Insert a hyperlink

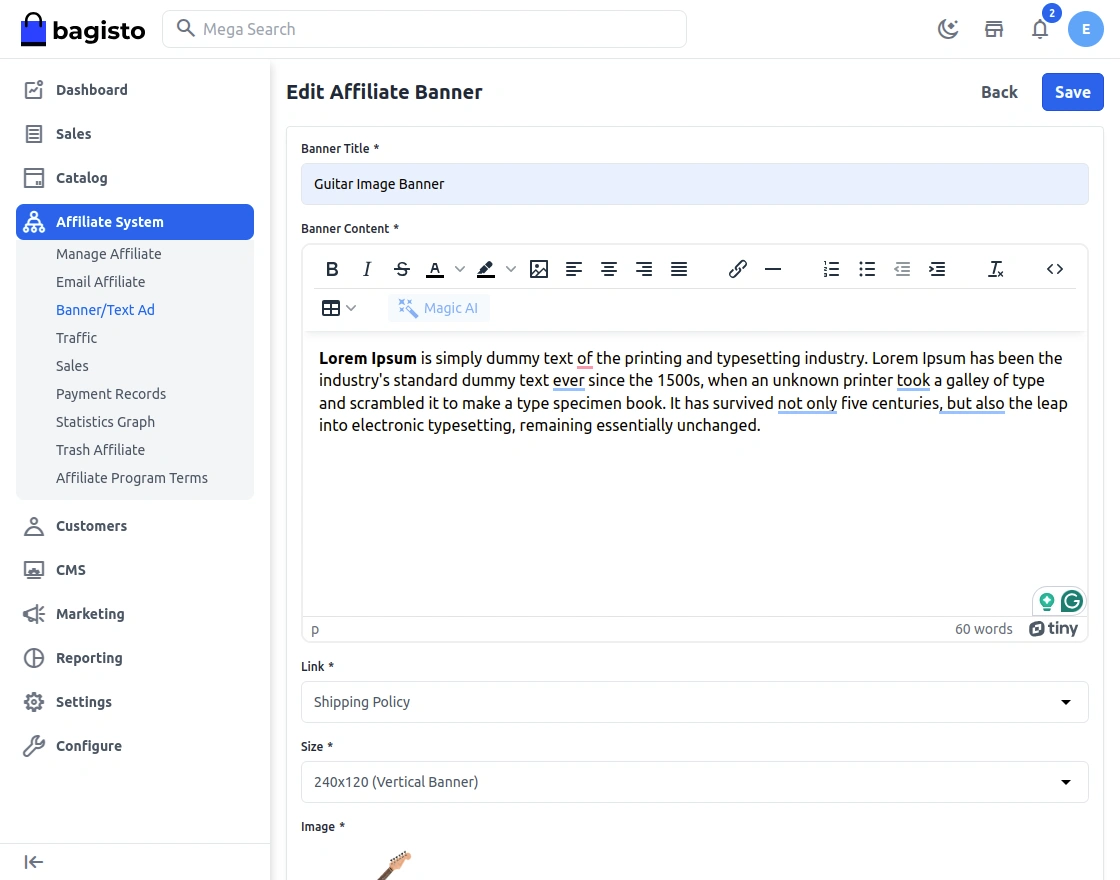pos(738,269)
